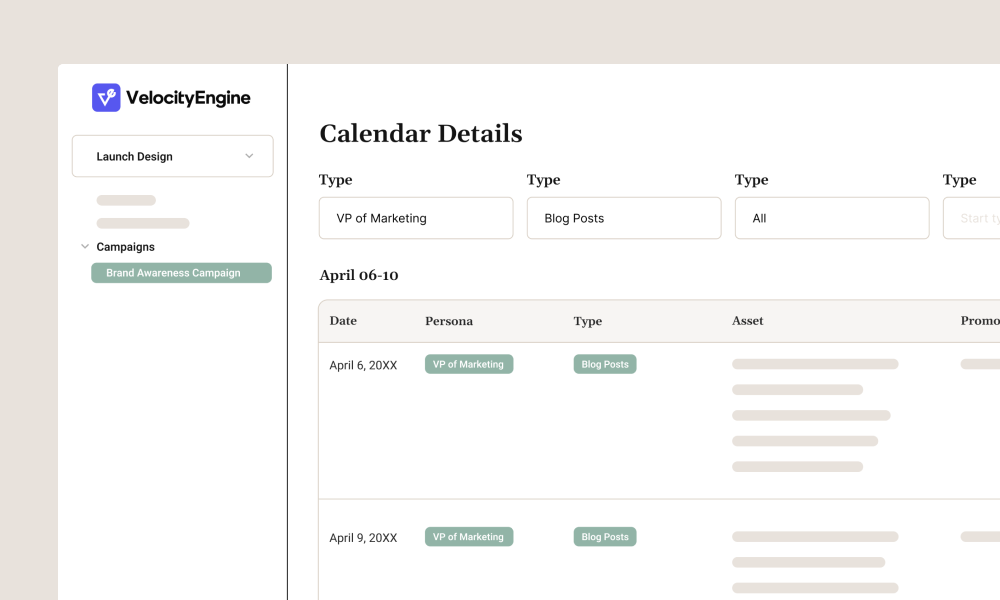
Task: Click VP of Marketing tag on April 9
Action: (x=469, y=537)
